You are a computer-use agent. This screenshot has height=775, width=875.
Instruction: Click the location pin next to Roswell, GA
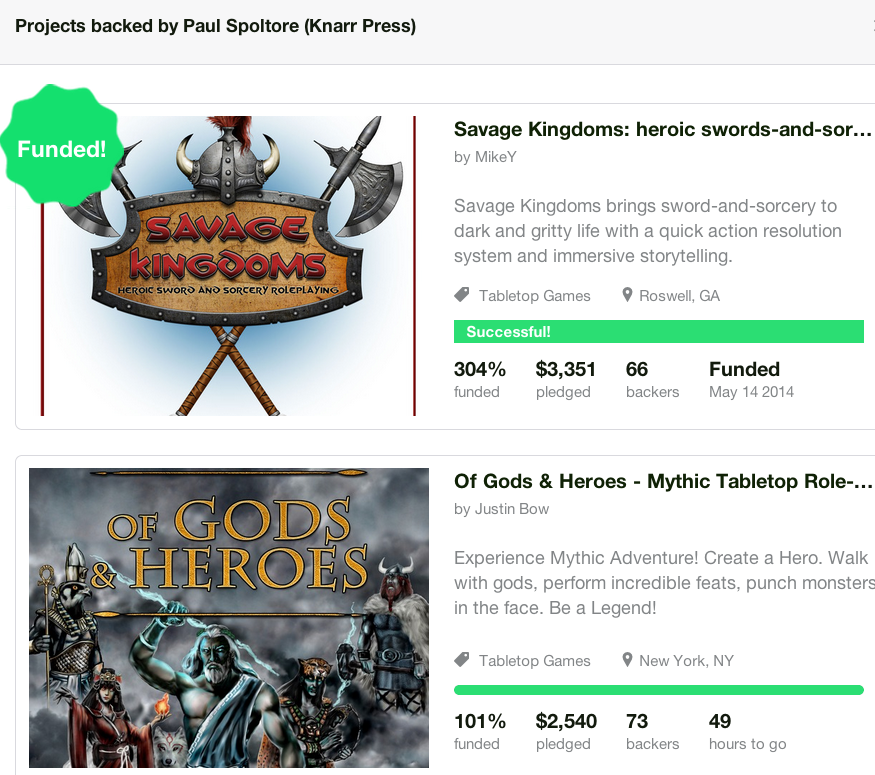pyautogui.click(x=627, y=295)
